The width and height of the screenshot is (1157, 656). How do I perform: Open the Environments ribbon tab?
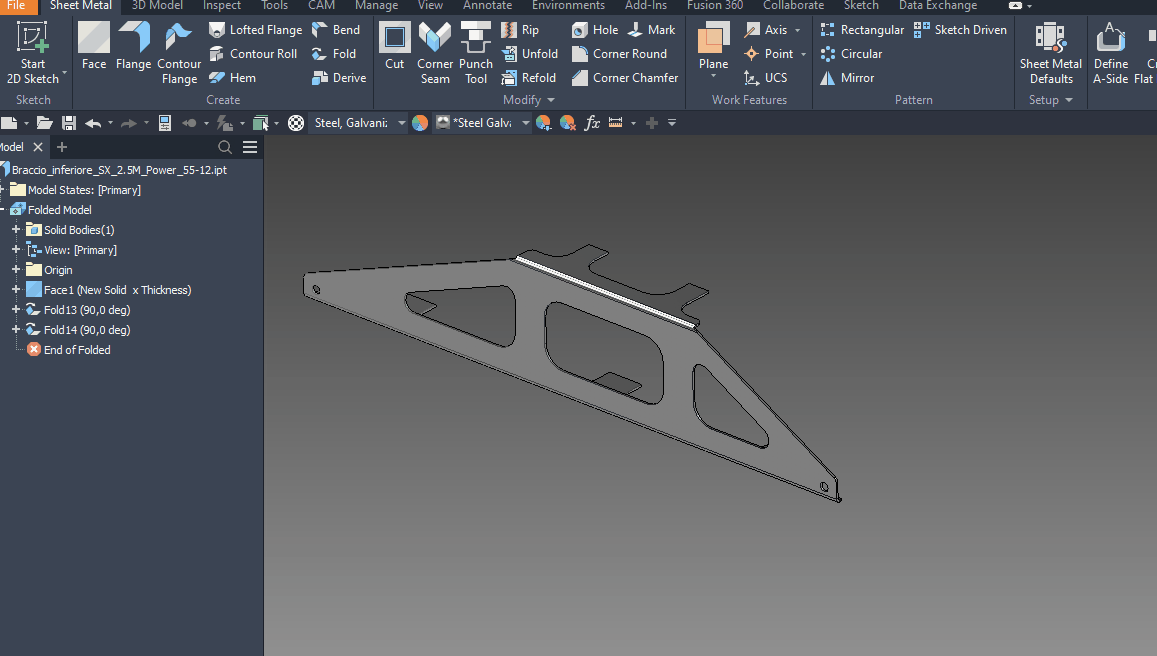pyautogui.click(x=568, y=6)
